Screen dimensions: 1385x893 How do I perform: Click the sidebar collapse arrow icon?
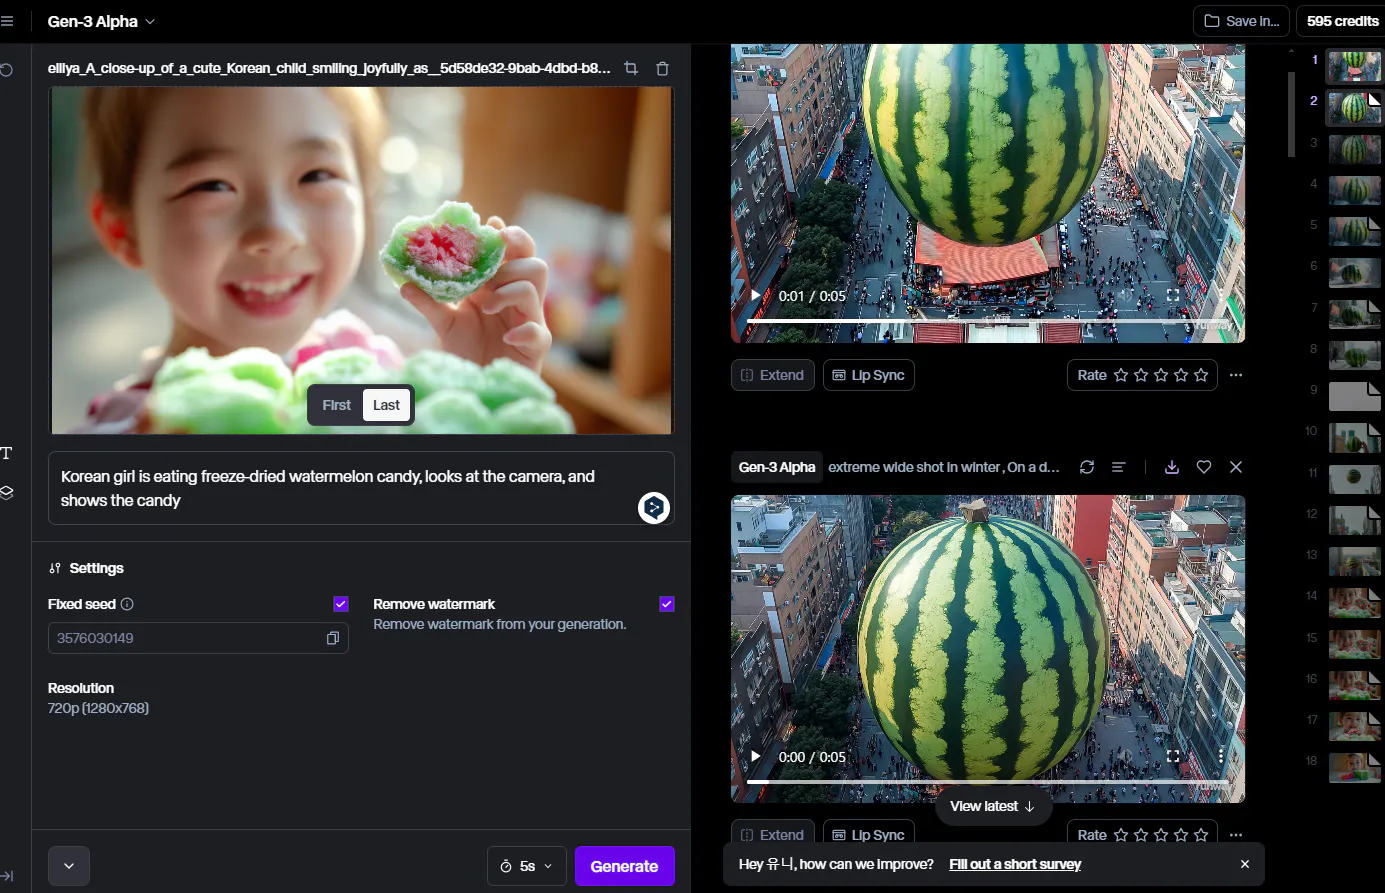7,876
